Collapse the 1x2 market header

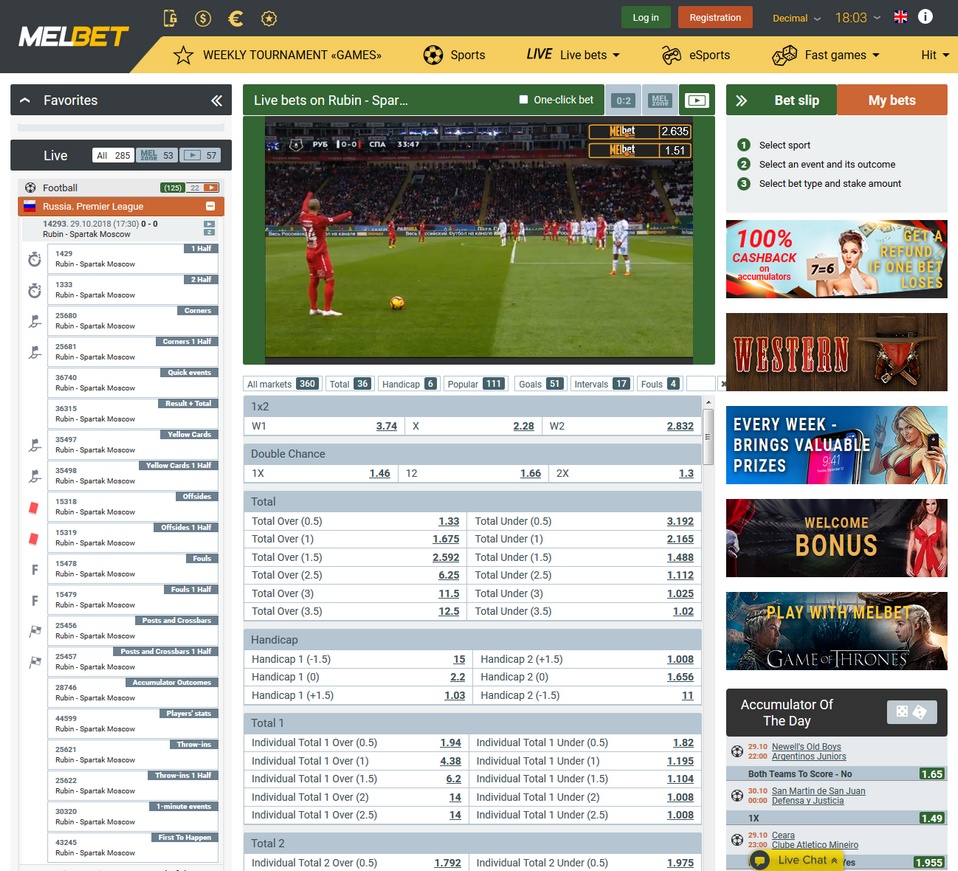click(x=472, y=406)
